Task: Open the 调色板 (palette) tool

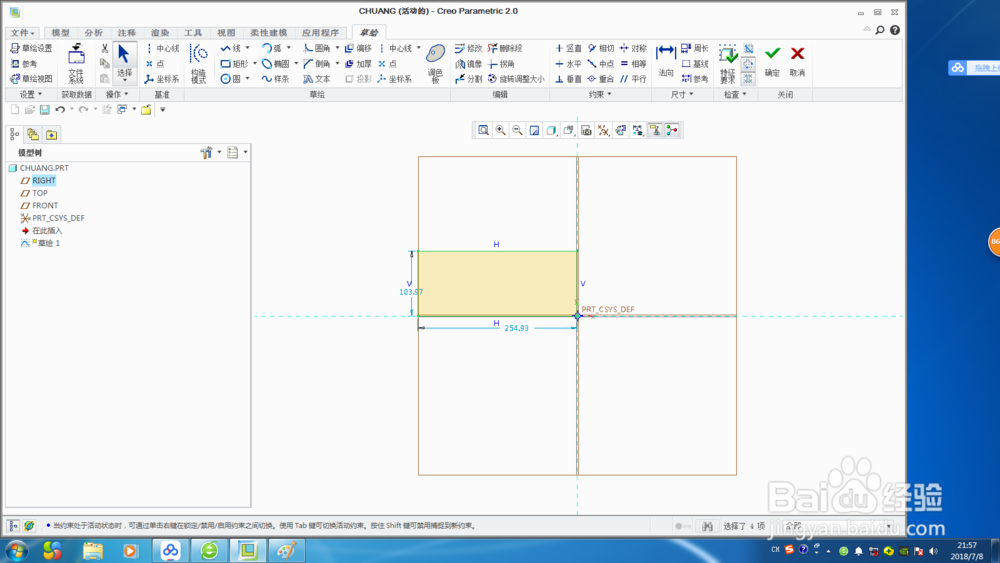Action: 436,64
